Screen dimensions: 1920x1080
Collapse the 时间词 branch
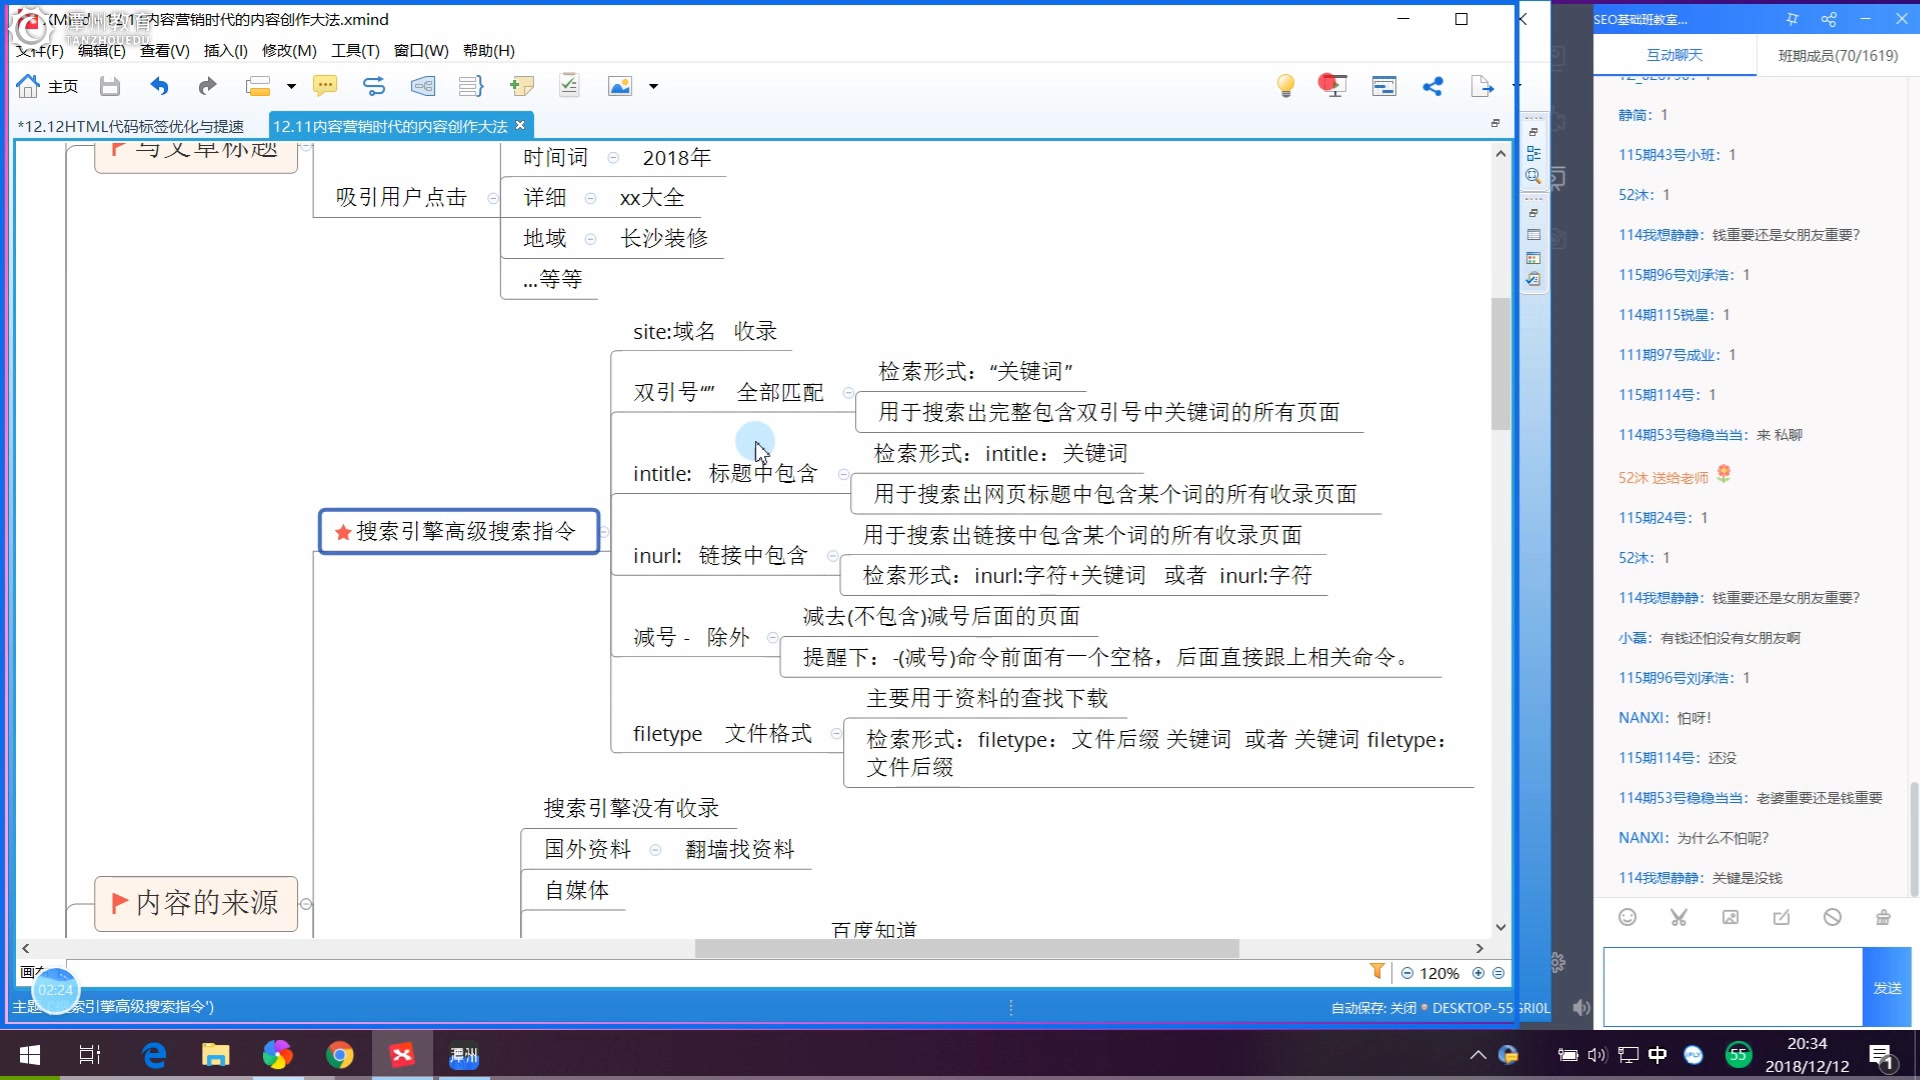pos(613,158)
